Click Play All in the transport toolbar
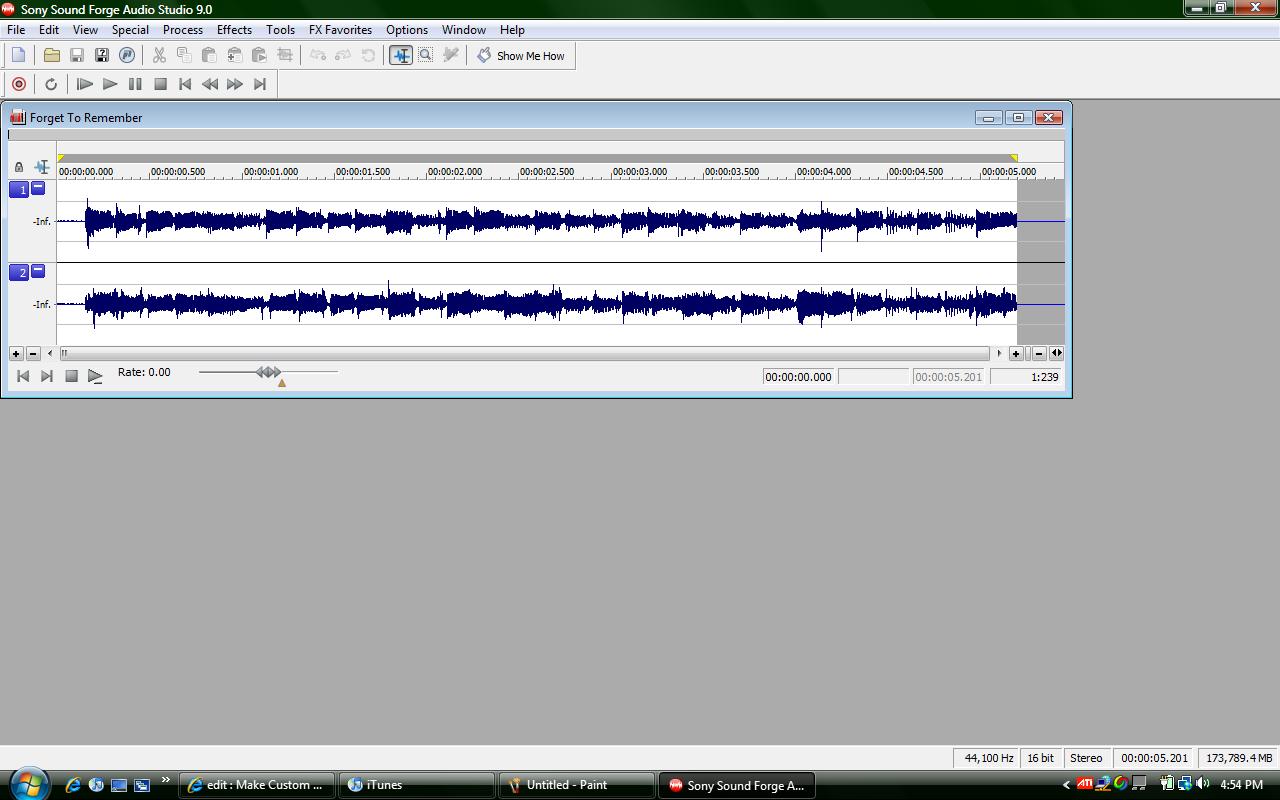 [85, 84]
